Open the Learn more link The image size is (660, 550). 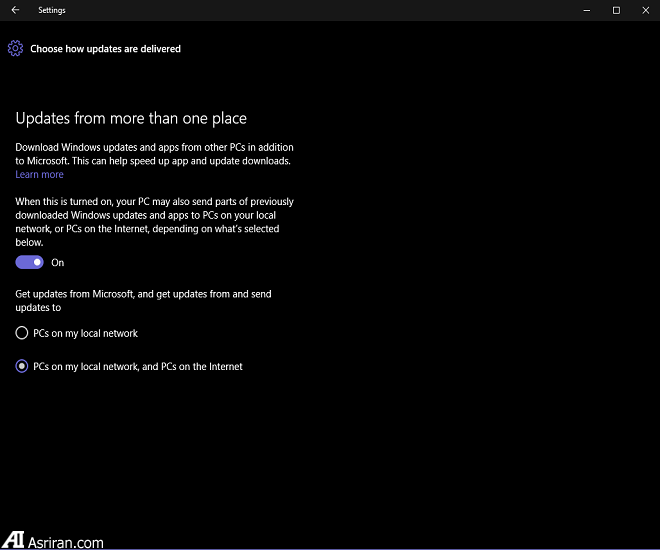(39, 175)
